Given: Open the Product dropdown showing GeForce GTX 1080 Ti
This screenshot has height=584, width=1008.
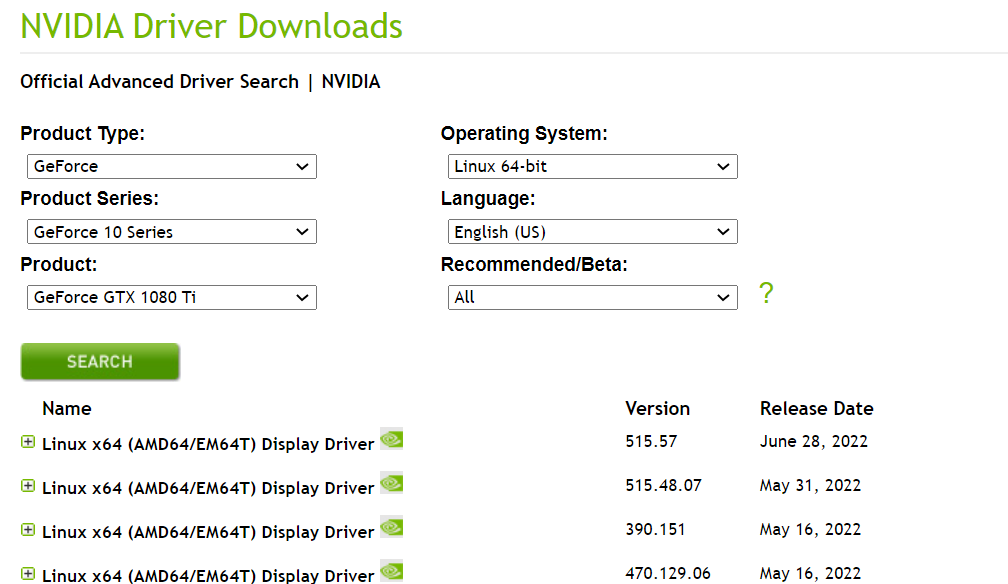Looking at the screenshot, I should pos(172,298).
